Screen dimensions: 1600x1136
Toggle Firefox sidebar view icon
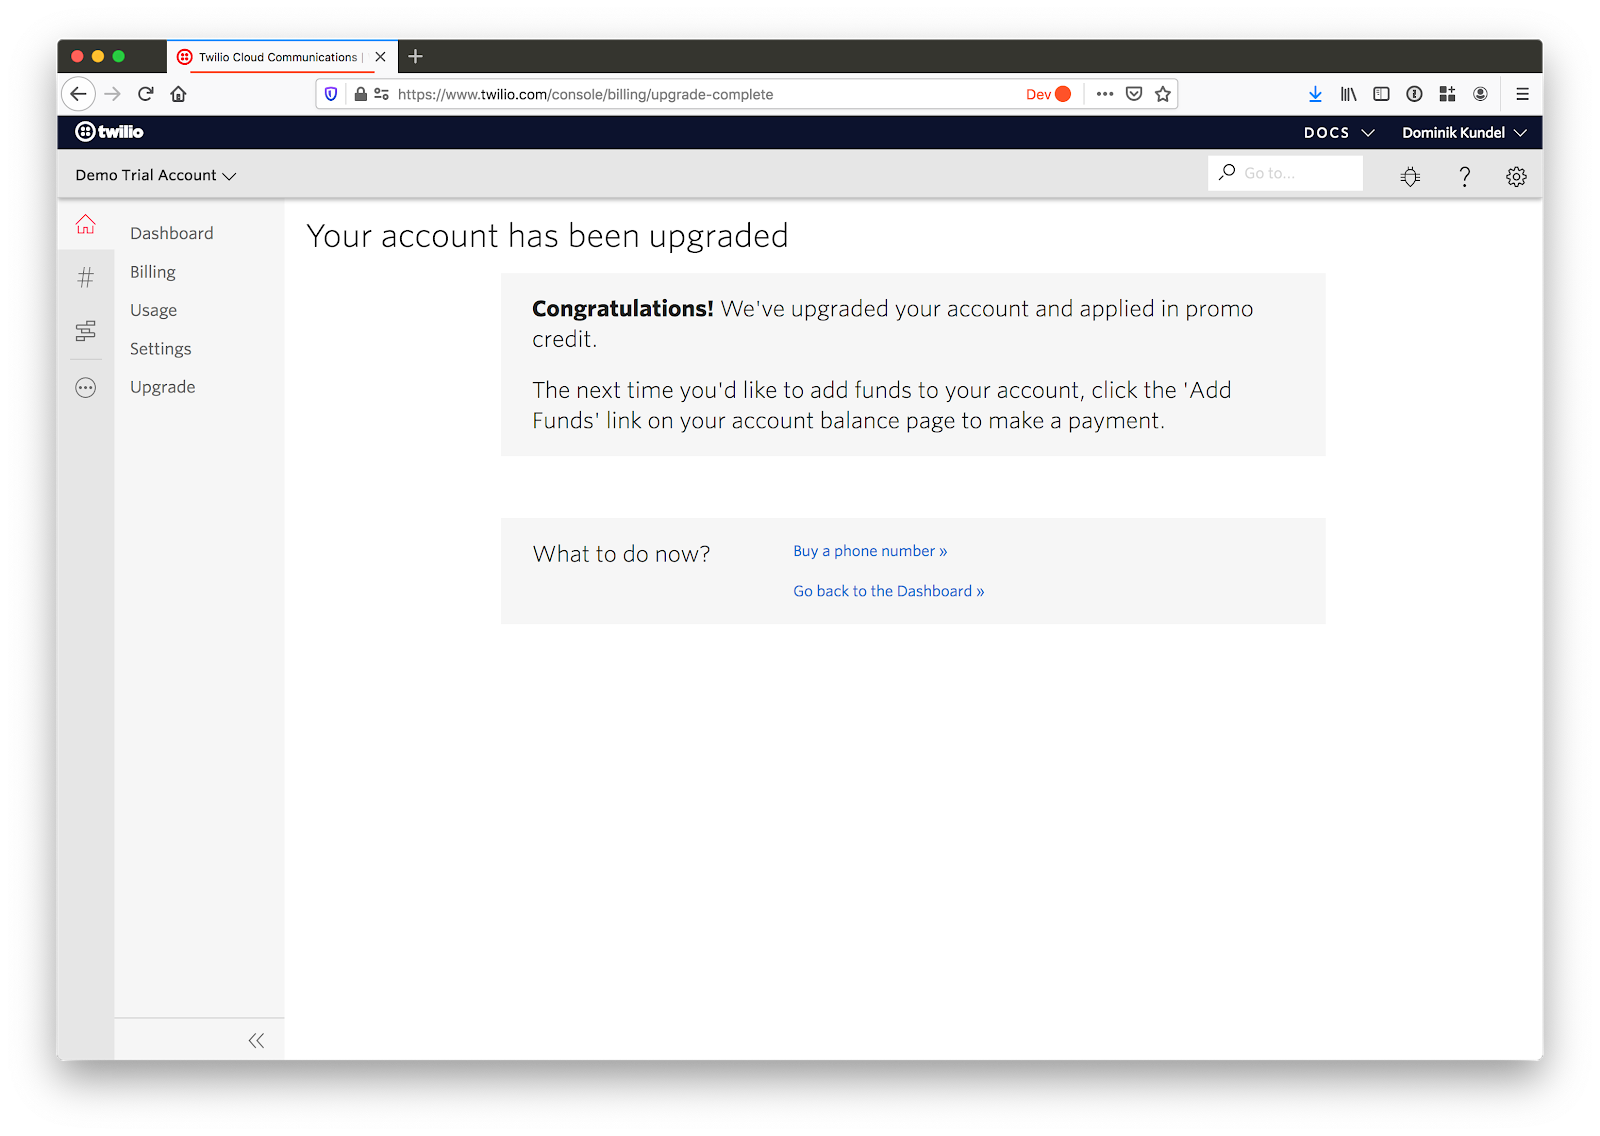(1381, 94)
